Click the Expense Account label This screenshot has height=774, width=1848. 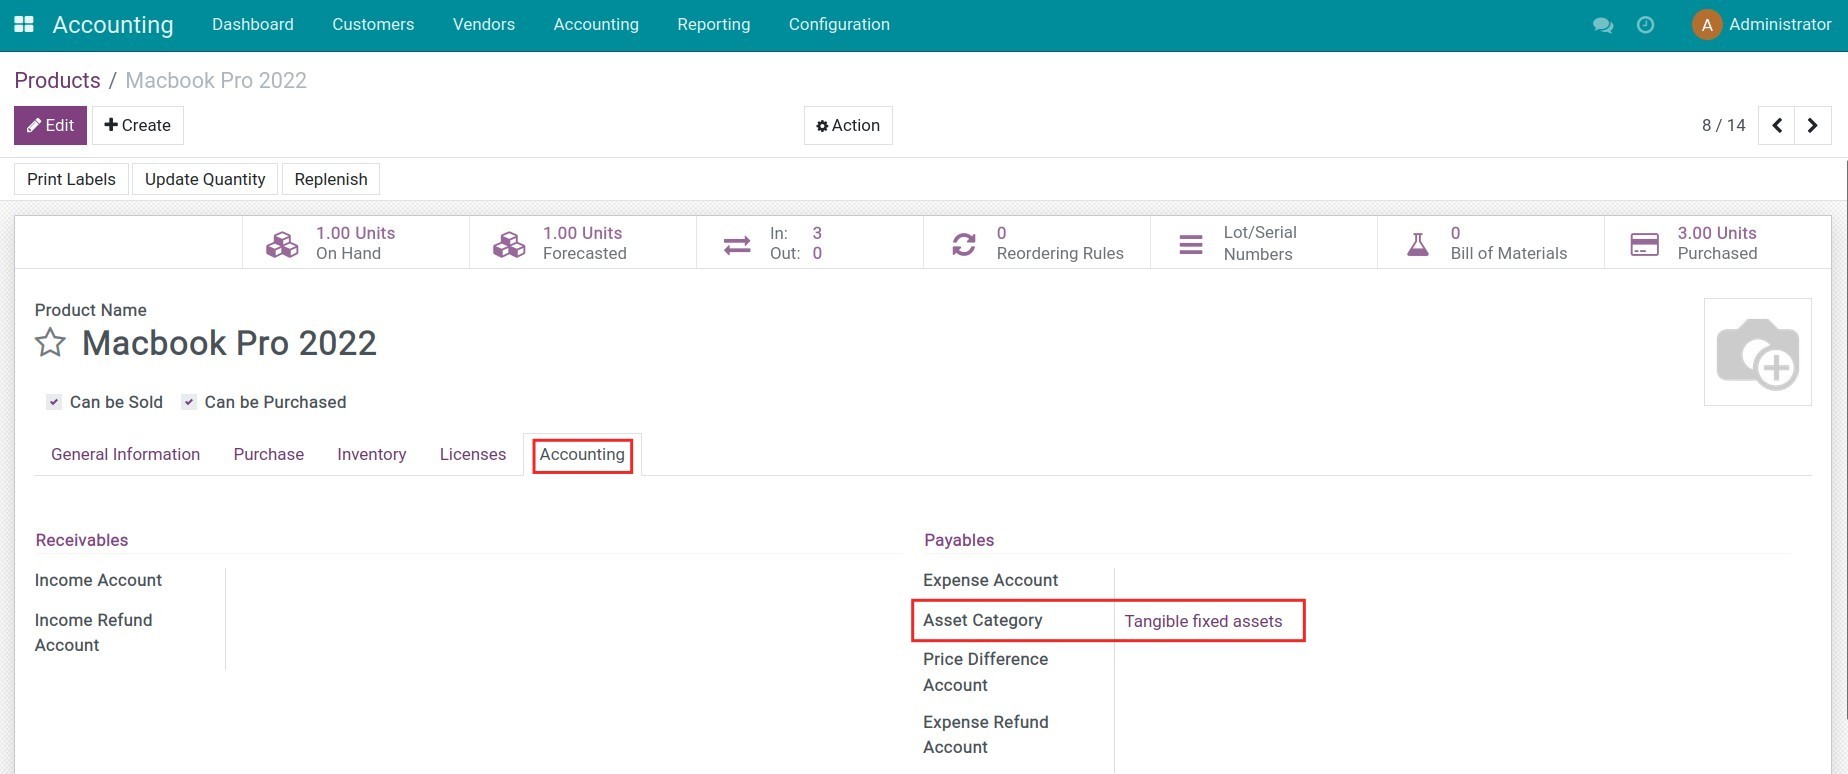coord(990,581)
